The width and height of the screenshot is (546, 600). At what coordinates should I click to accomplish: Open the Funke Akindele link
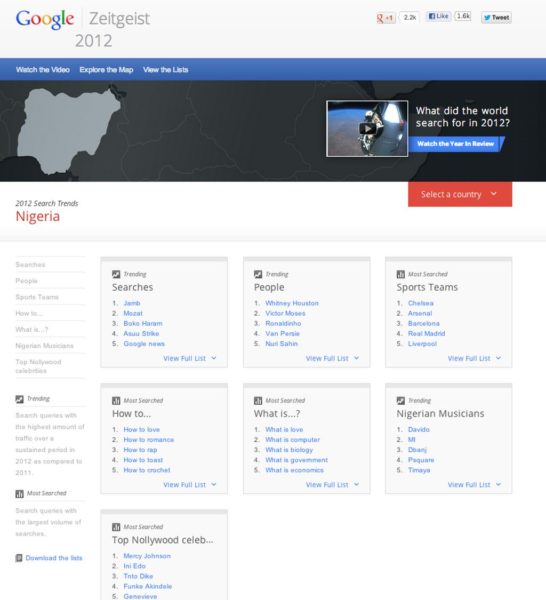pos(148,586)
